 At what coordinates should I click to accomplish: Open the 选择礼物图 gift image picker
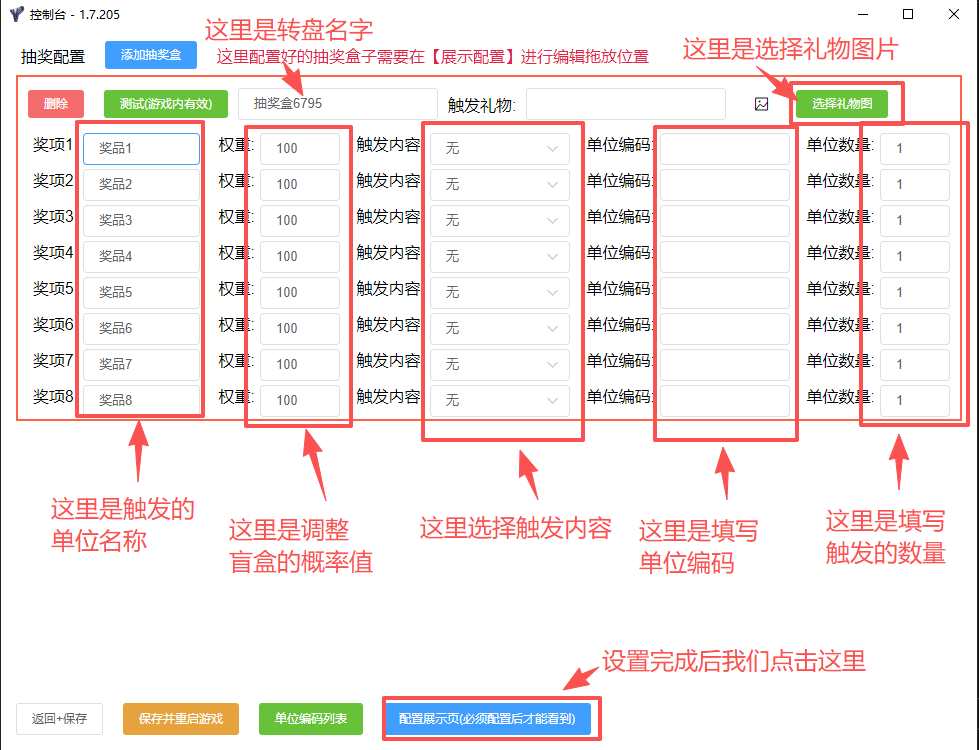(843, 103)
